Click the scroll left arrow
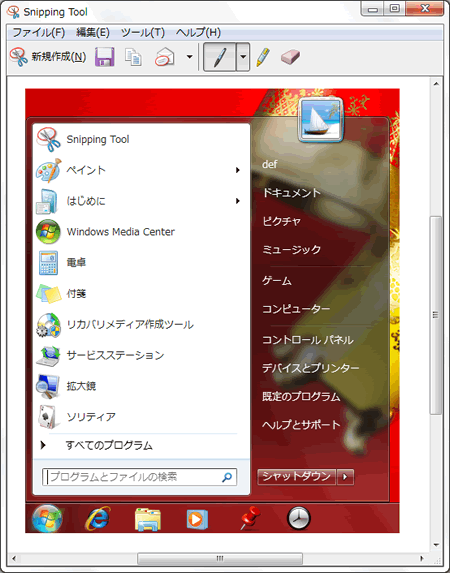The width and height of the screenshot is (450, 573). (x=14, y=558)
